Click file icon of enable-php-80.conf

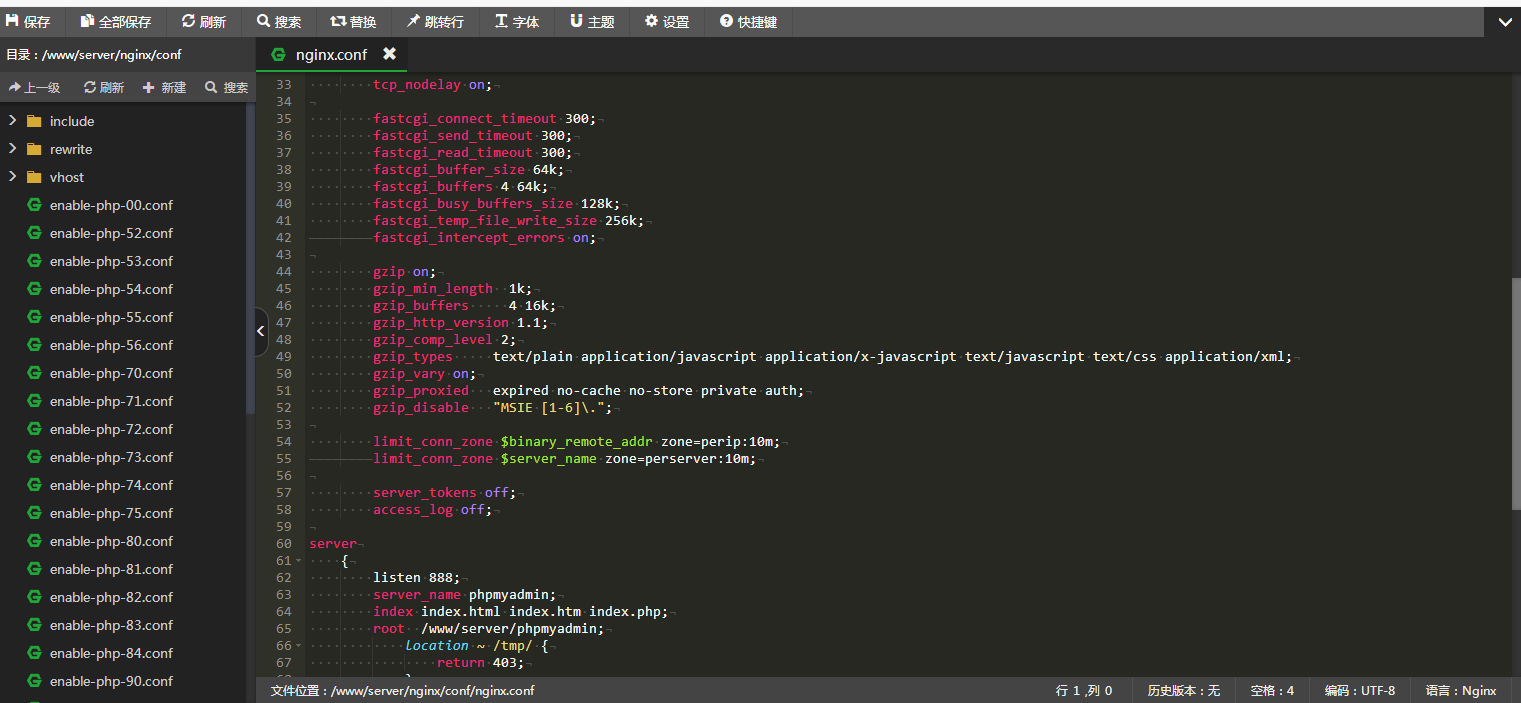pyautogui.click(x=34, y=541)
